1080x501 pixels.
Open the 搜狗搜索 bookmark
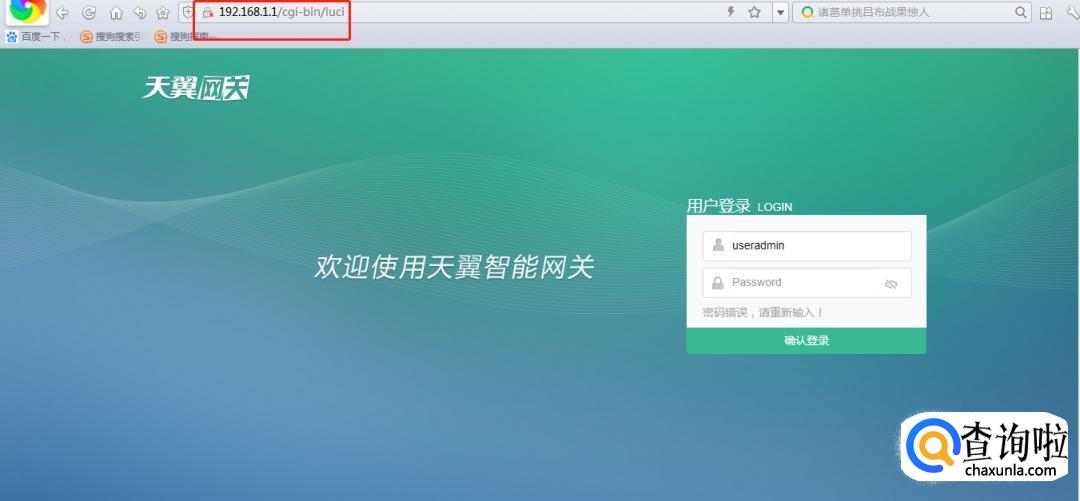(110, 37)
